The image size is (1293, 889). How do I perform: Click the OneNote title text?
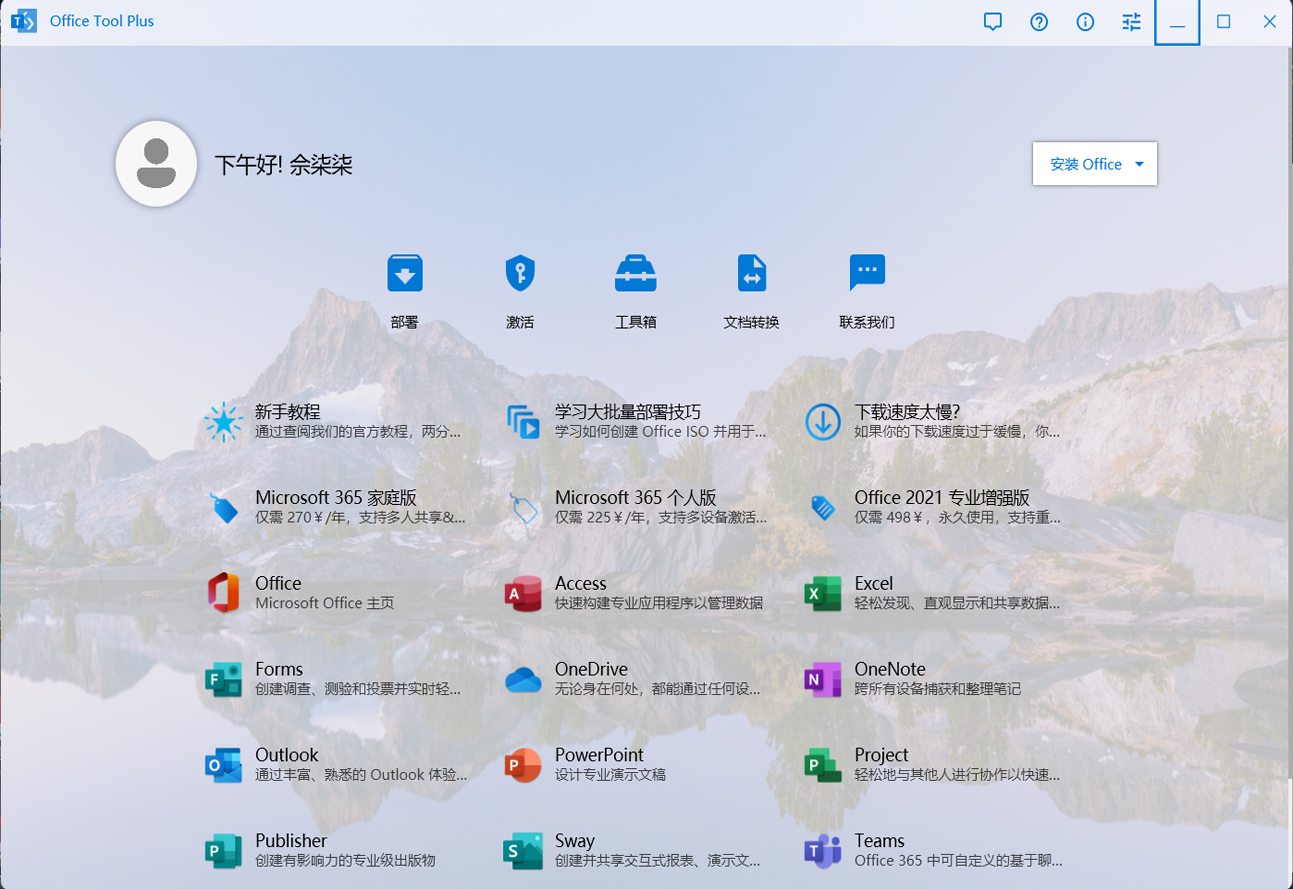pyautogui.click(x=890, y=669)
